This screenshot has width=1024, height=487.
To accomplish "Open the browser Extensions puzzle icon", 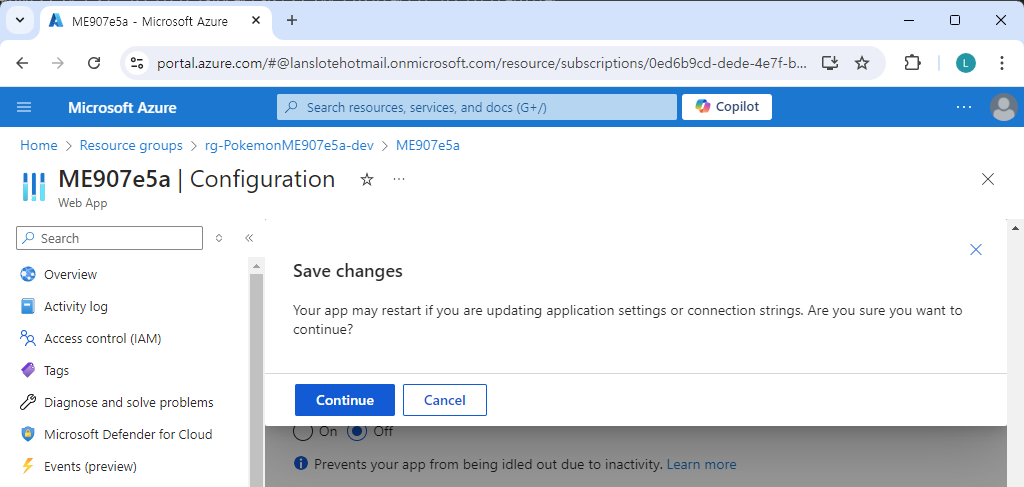I will pyautogui.click(x=912, y=63).
